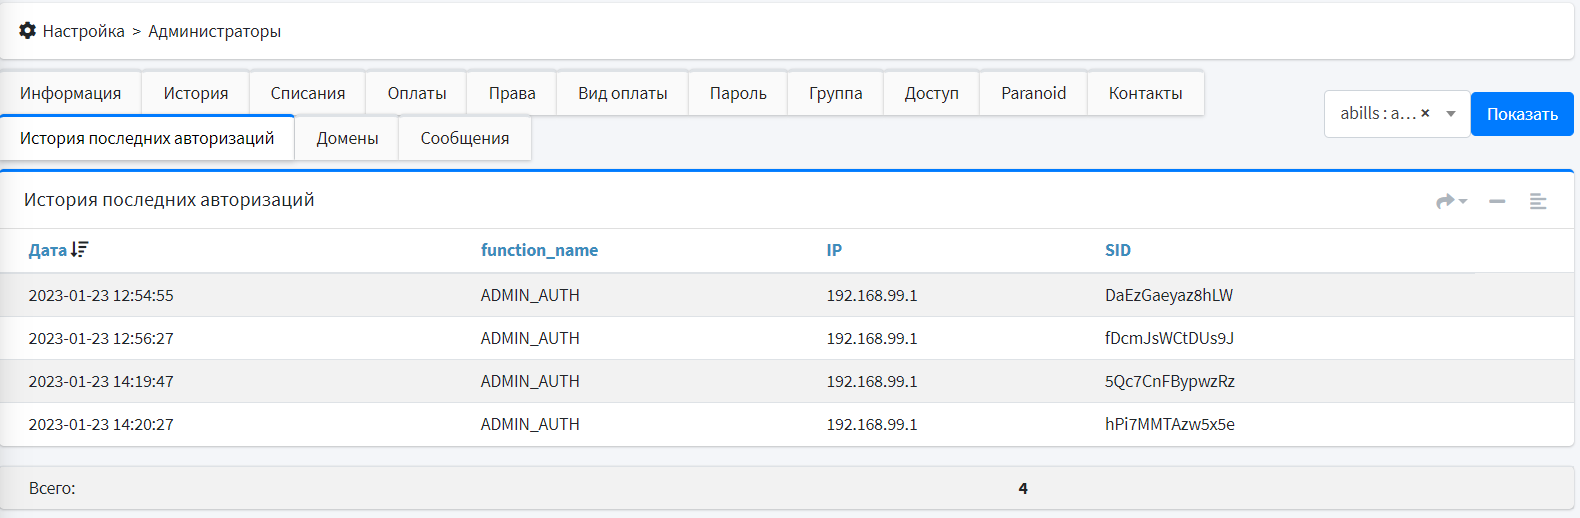Click the gear icon next to Настройка
1580x518 pixels.
click(x=28, y=31)
